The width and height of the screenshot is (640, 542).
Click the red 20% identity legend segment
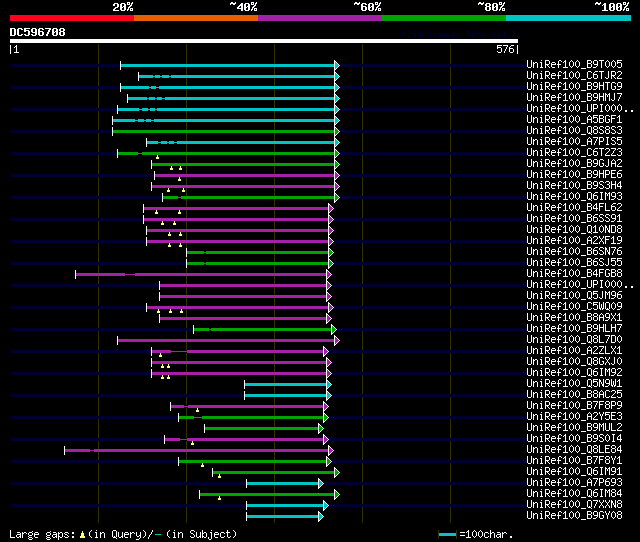point(72,18)
